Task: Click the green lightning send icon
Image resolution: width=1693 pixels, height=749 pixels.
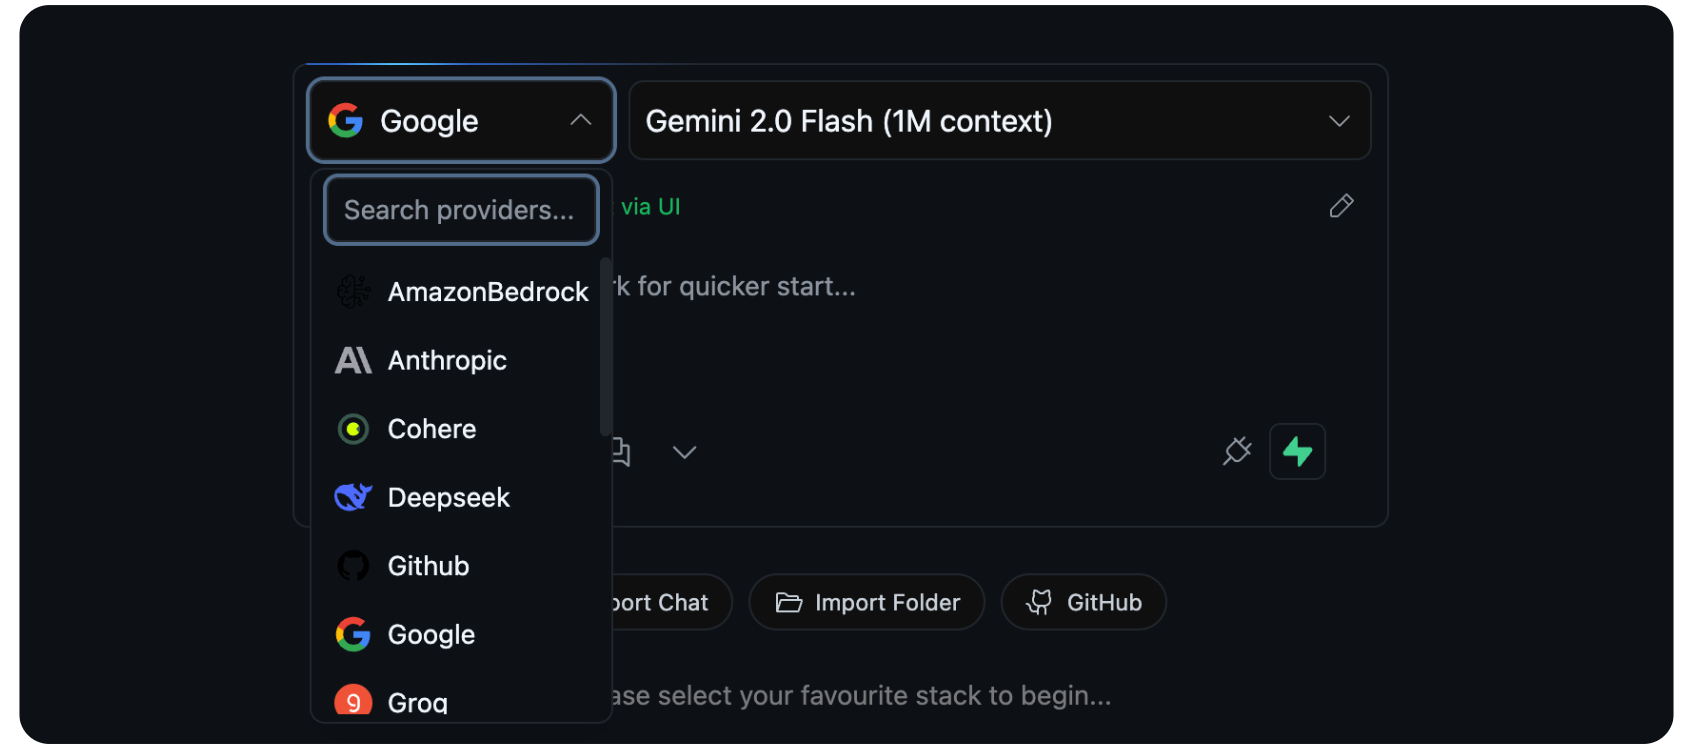Action: coord(1297,451)
